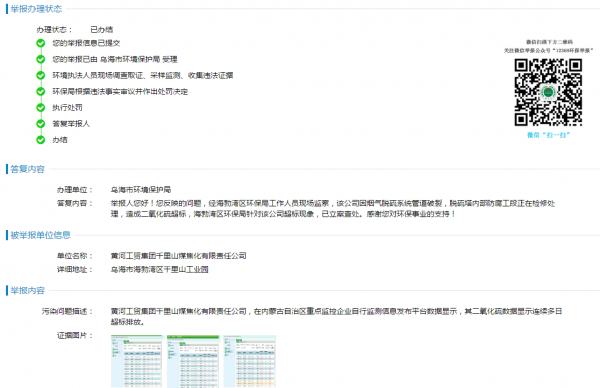Click the WeChat QR code image

click(x=548, y=92)
